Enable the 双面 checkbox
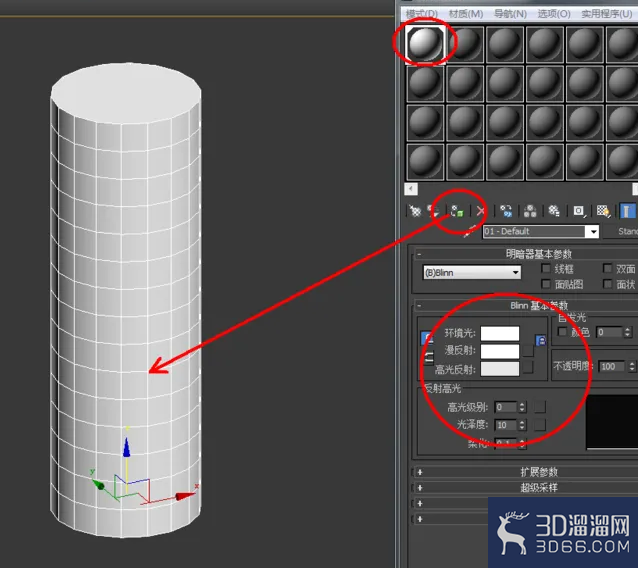The image size is (638, 568). point(607,268)
